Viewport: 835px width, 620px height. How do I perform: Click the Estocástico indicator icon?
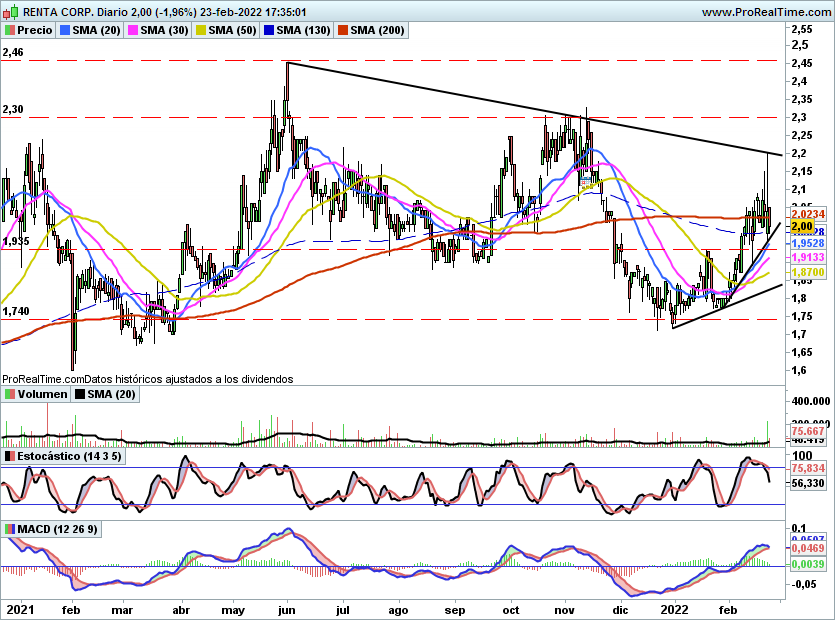(10, 456)
